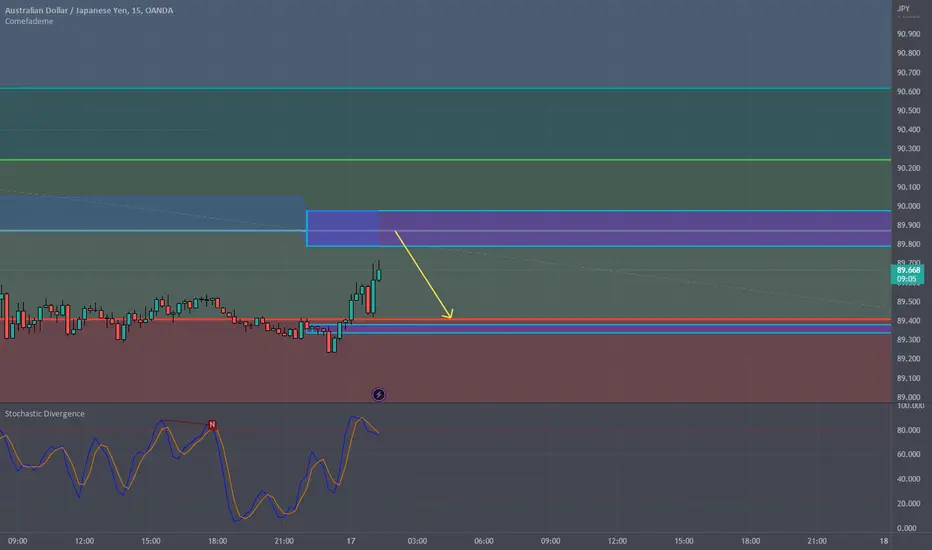Select the green horizontal line near 90.250
This screenshot has width=932, height=550.
tap(445, 159)
